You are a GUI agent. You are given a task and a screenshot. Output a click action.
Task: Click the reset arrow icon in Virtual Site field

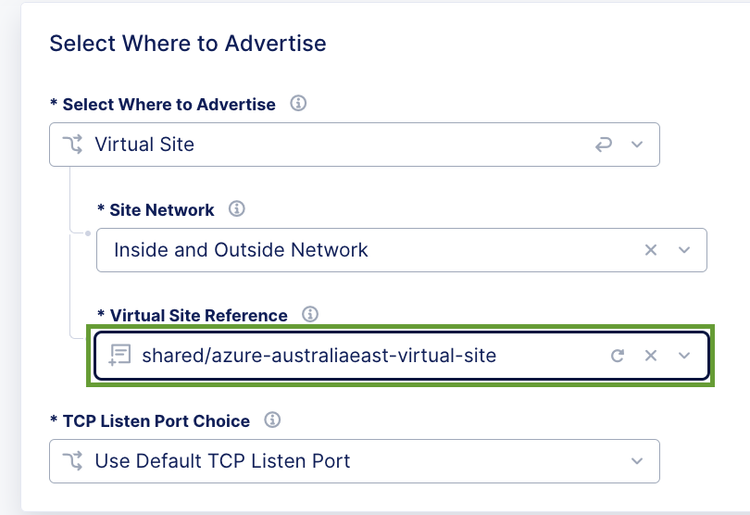click(x=603, y=145)
